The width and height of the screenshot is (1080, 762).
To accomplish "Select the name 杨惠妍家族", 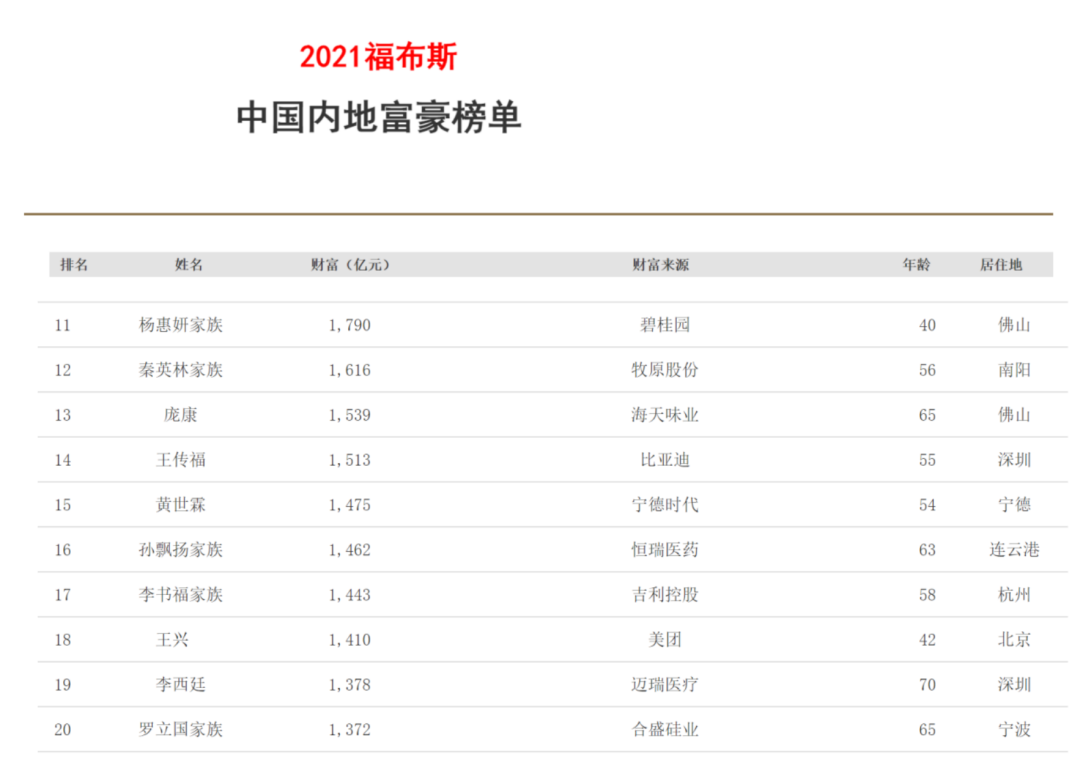I will click(x=181, y=325).
